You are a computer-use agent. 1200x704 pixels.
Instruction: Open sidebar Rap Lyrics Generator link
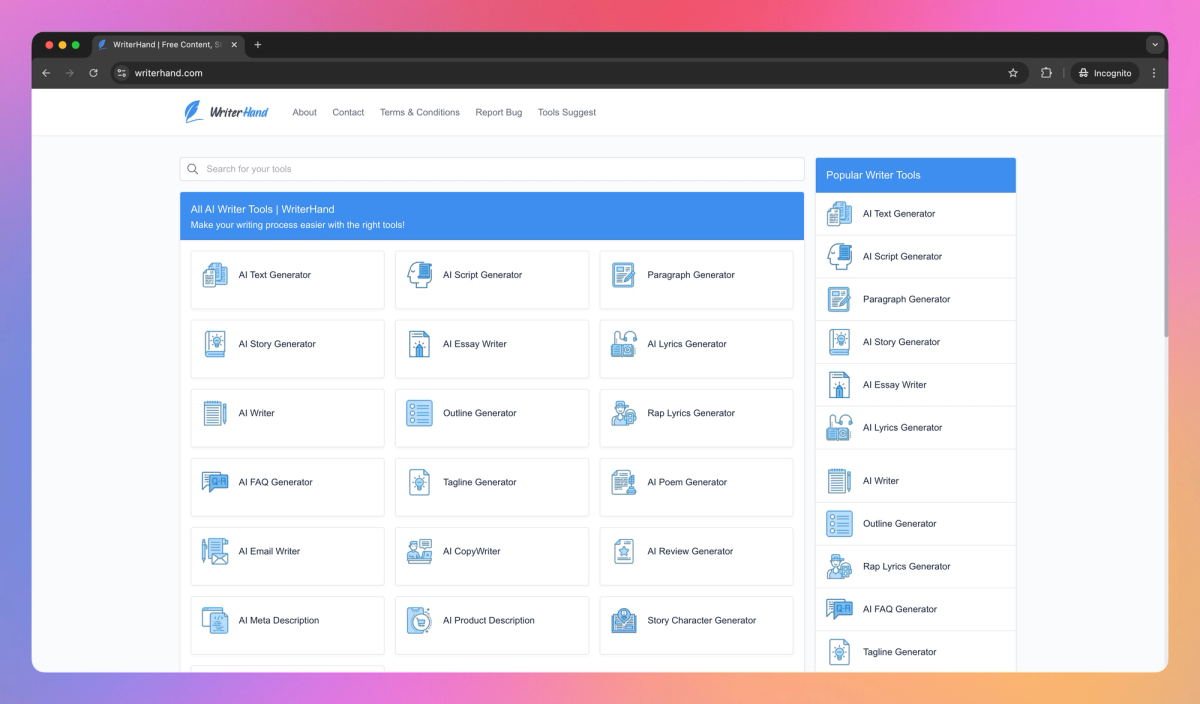click(x=916, y=567)
